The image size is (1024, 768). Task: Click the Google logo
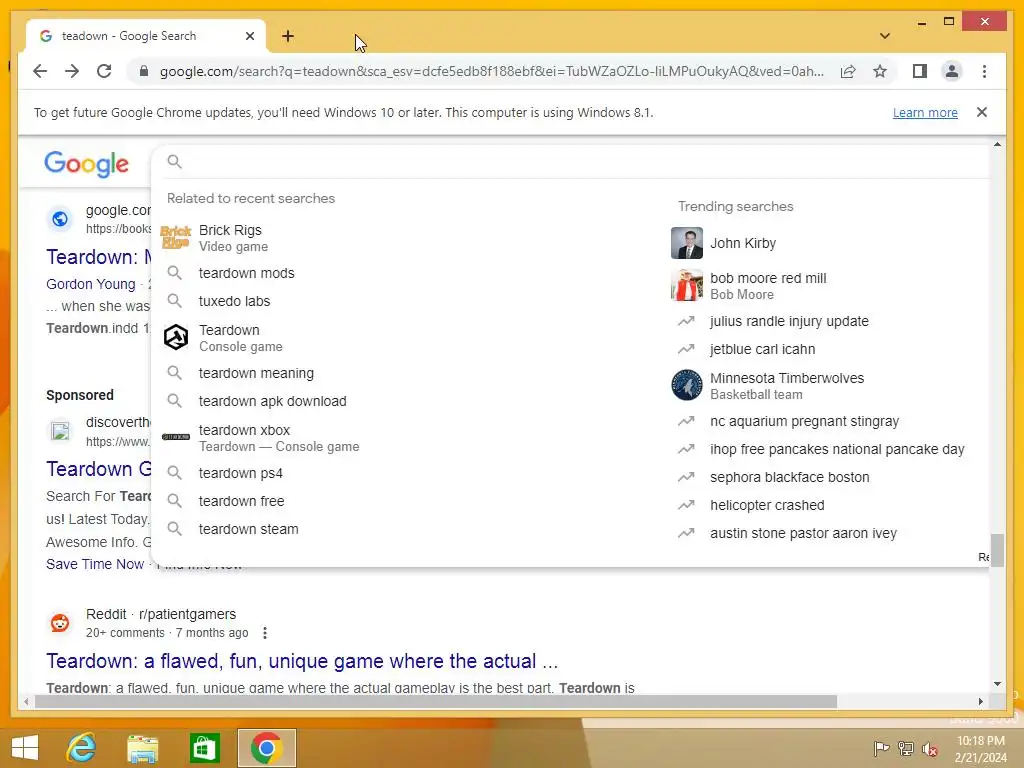86,163
